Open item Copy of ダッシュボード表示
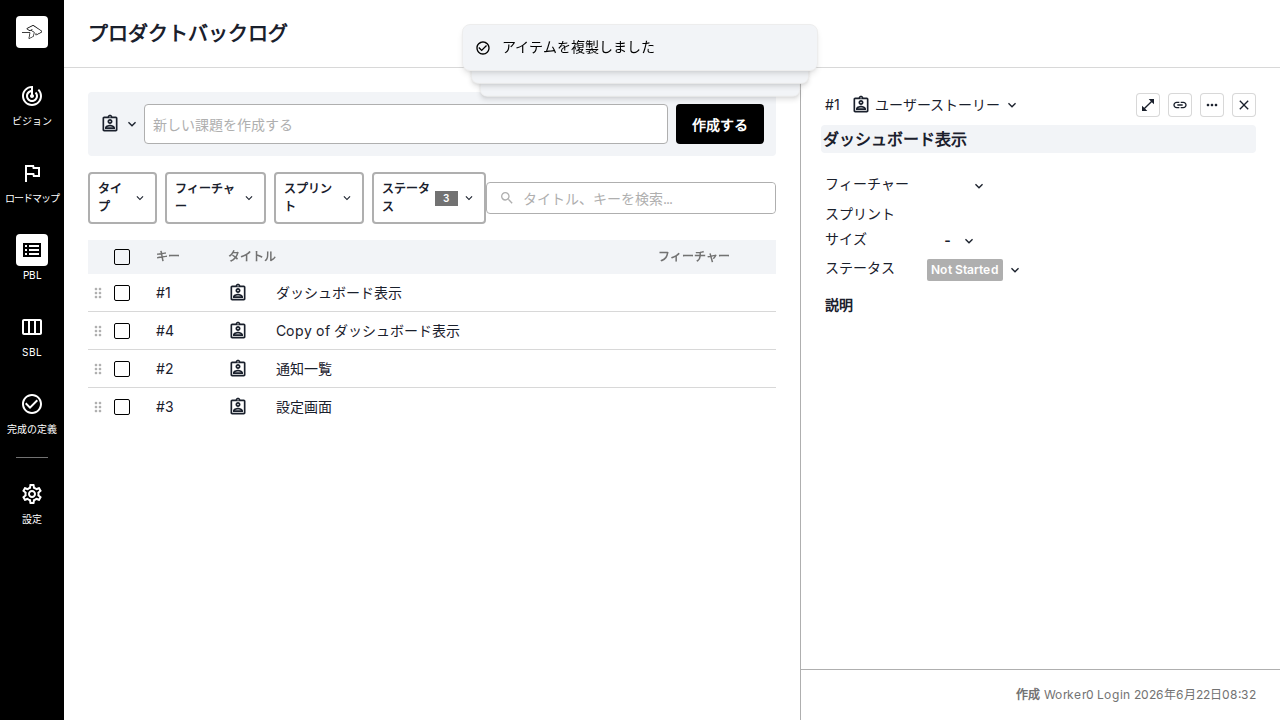 pyautogui.click(x=368, y=331)
